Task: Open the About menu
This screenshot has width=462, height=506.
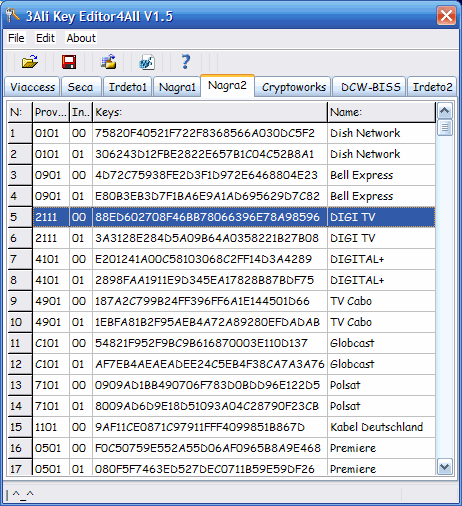Action: click(x=81, y=38)
